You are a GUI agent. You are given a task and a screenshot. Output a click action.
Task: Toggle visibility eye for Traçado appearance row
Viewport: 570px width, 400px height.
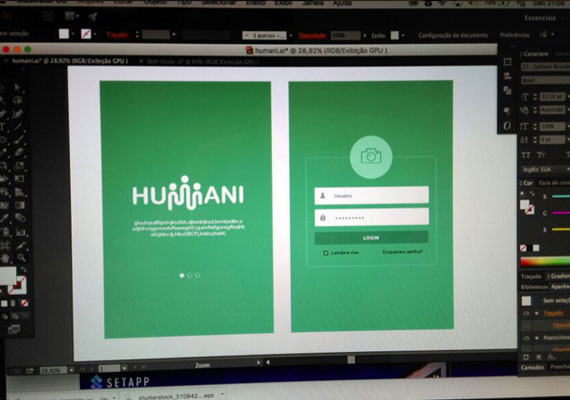tap(526, 313)
